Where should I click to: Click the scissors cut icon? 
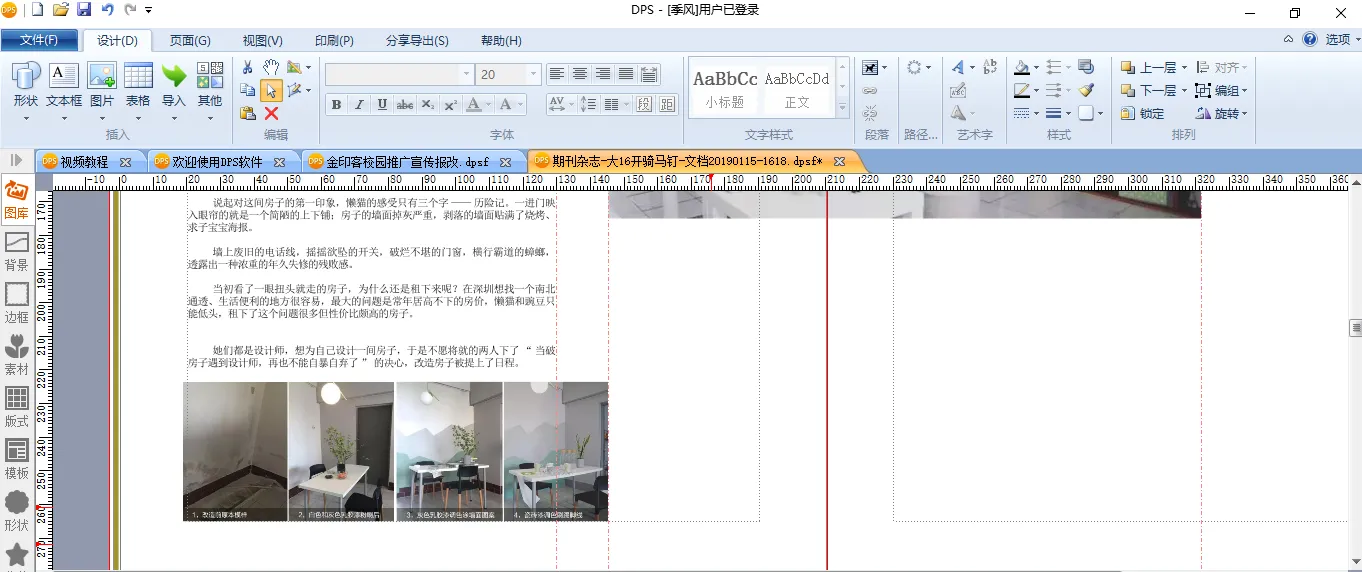[x=248, y=67]
